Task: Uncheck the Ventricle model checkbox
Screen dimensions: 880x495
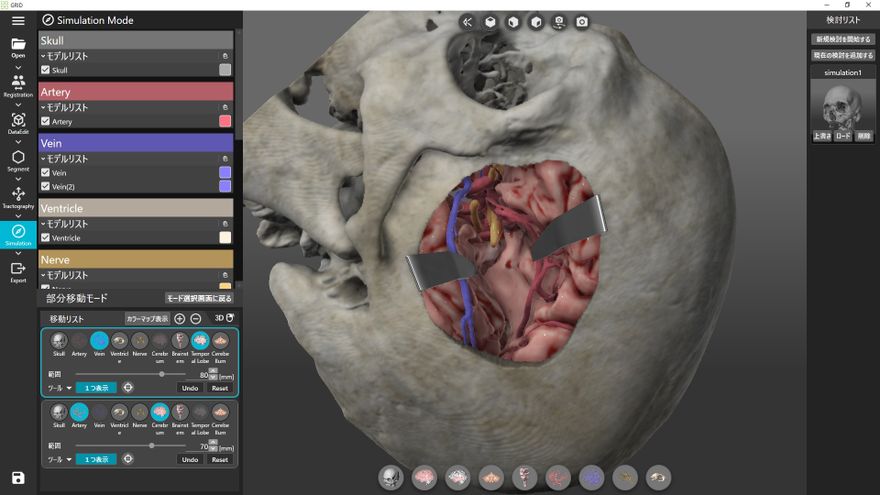Action: (45, 238)
